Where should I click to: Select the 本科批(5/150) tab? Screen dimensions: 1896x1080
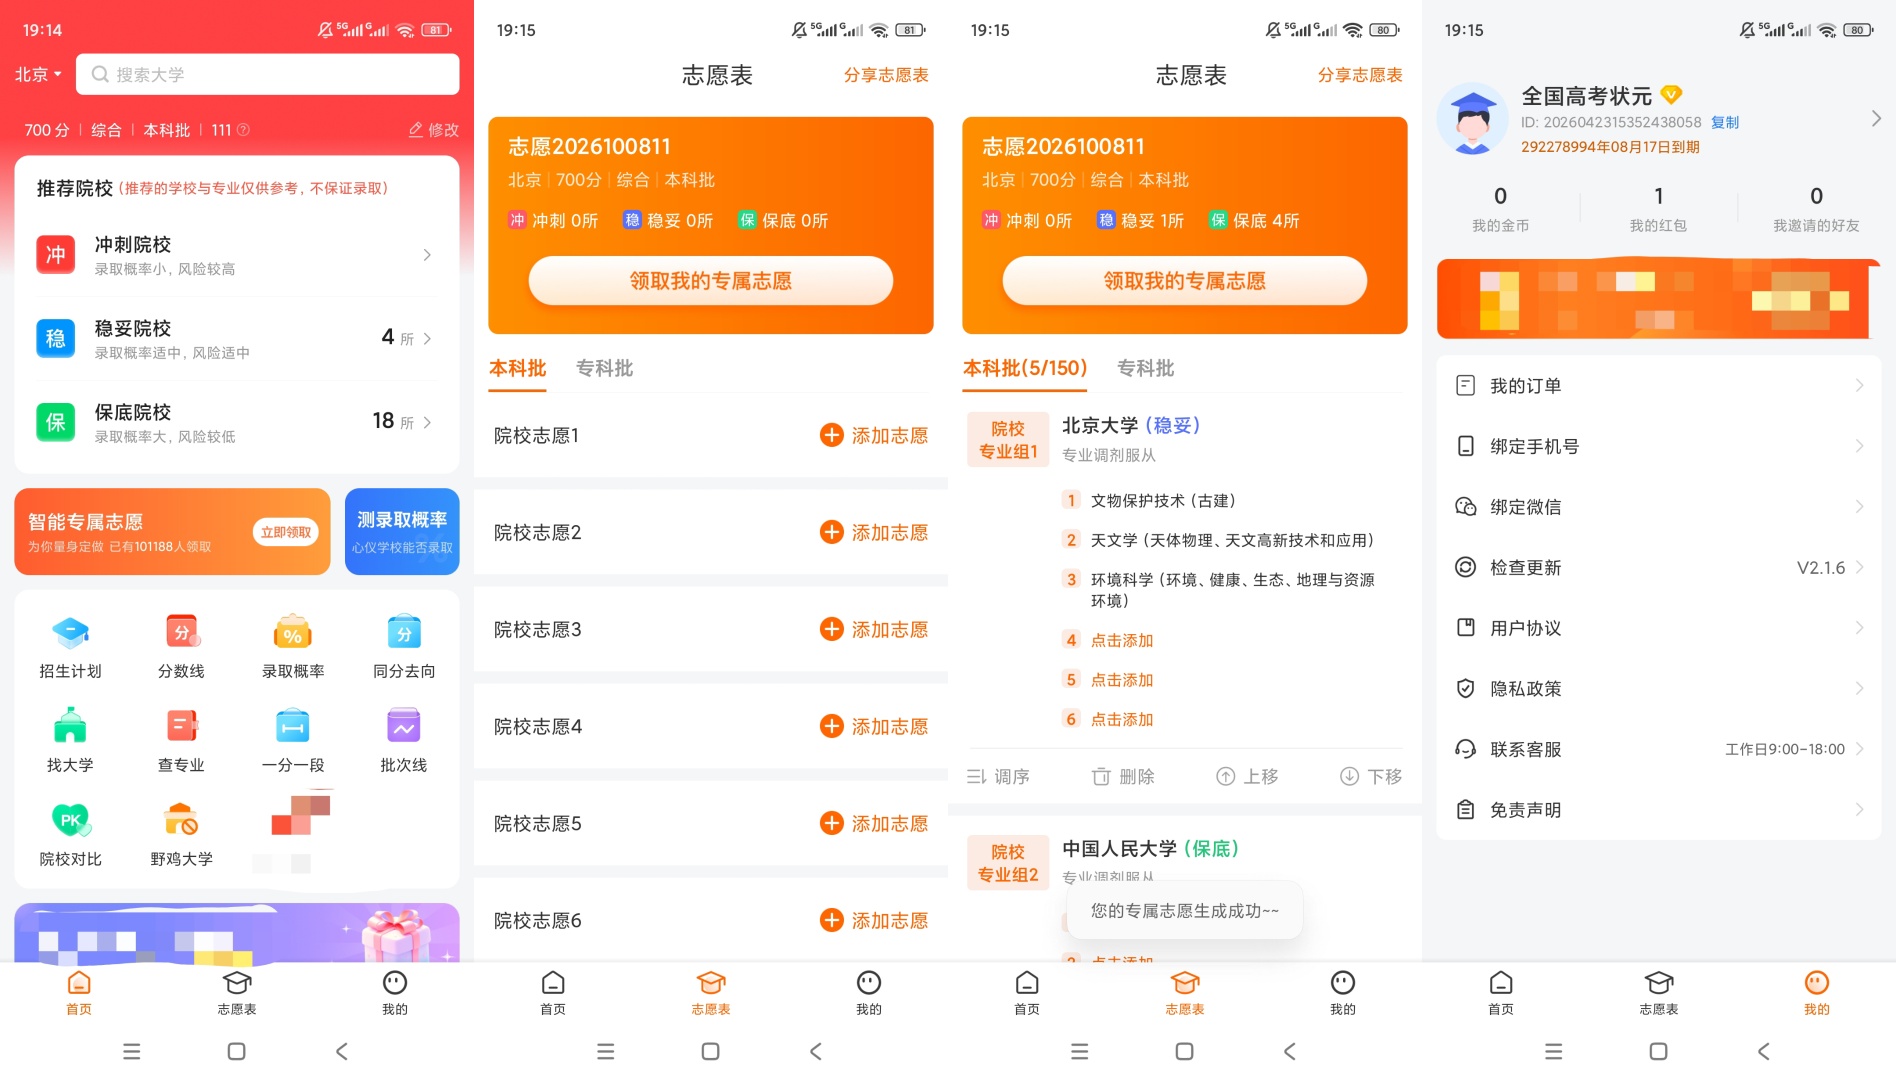pos(1025,368)
